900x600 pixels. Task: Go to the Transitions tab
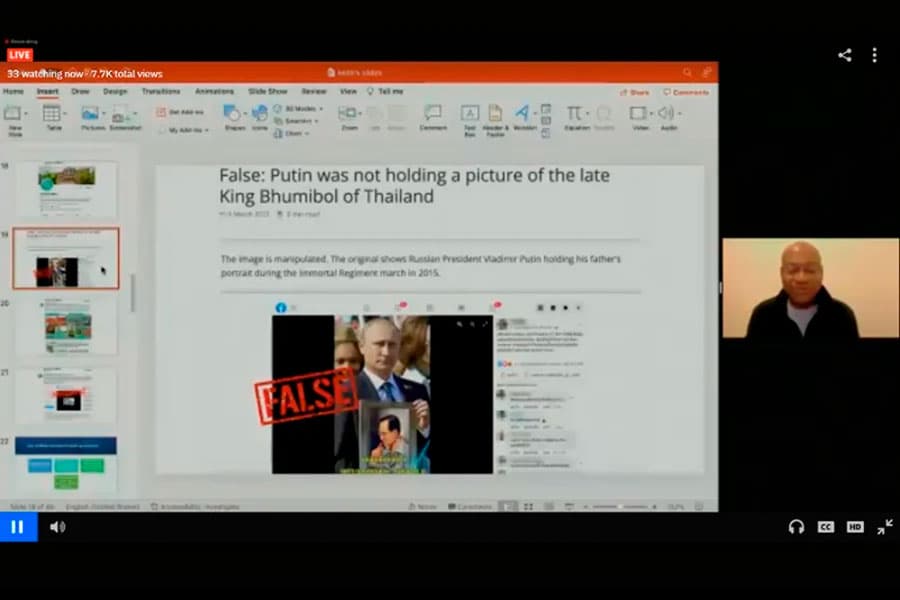point(161,91)
